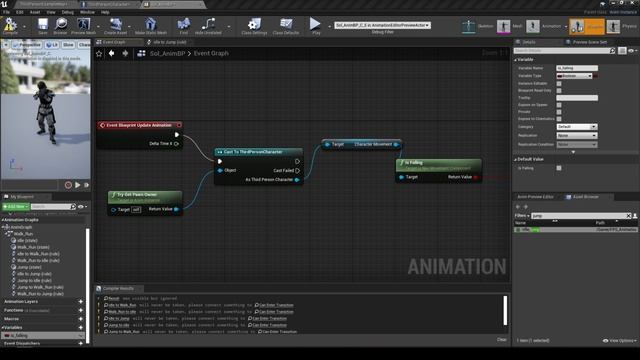640x360 pixels.
Task: Save the blueprint asset
Action: point(42,26)
